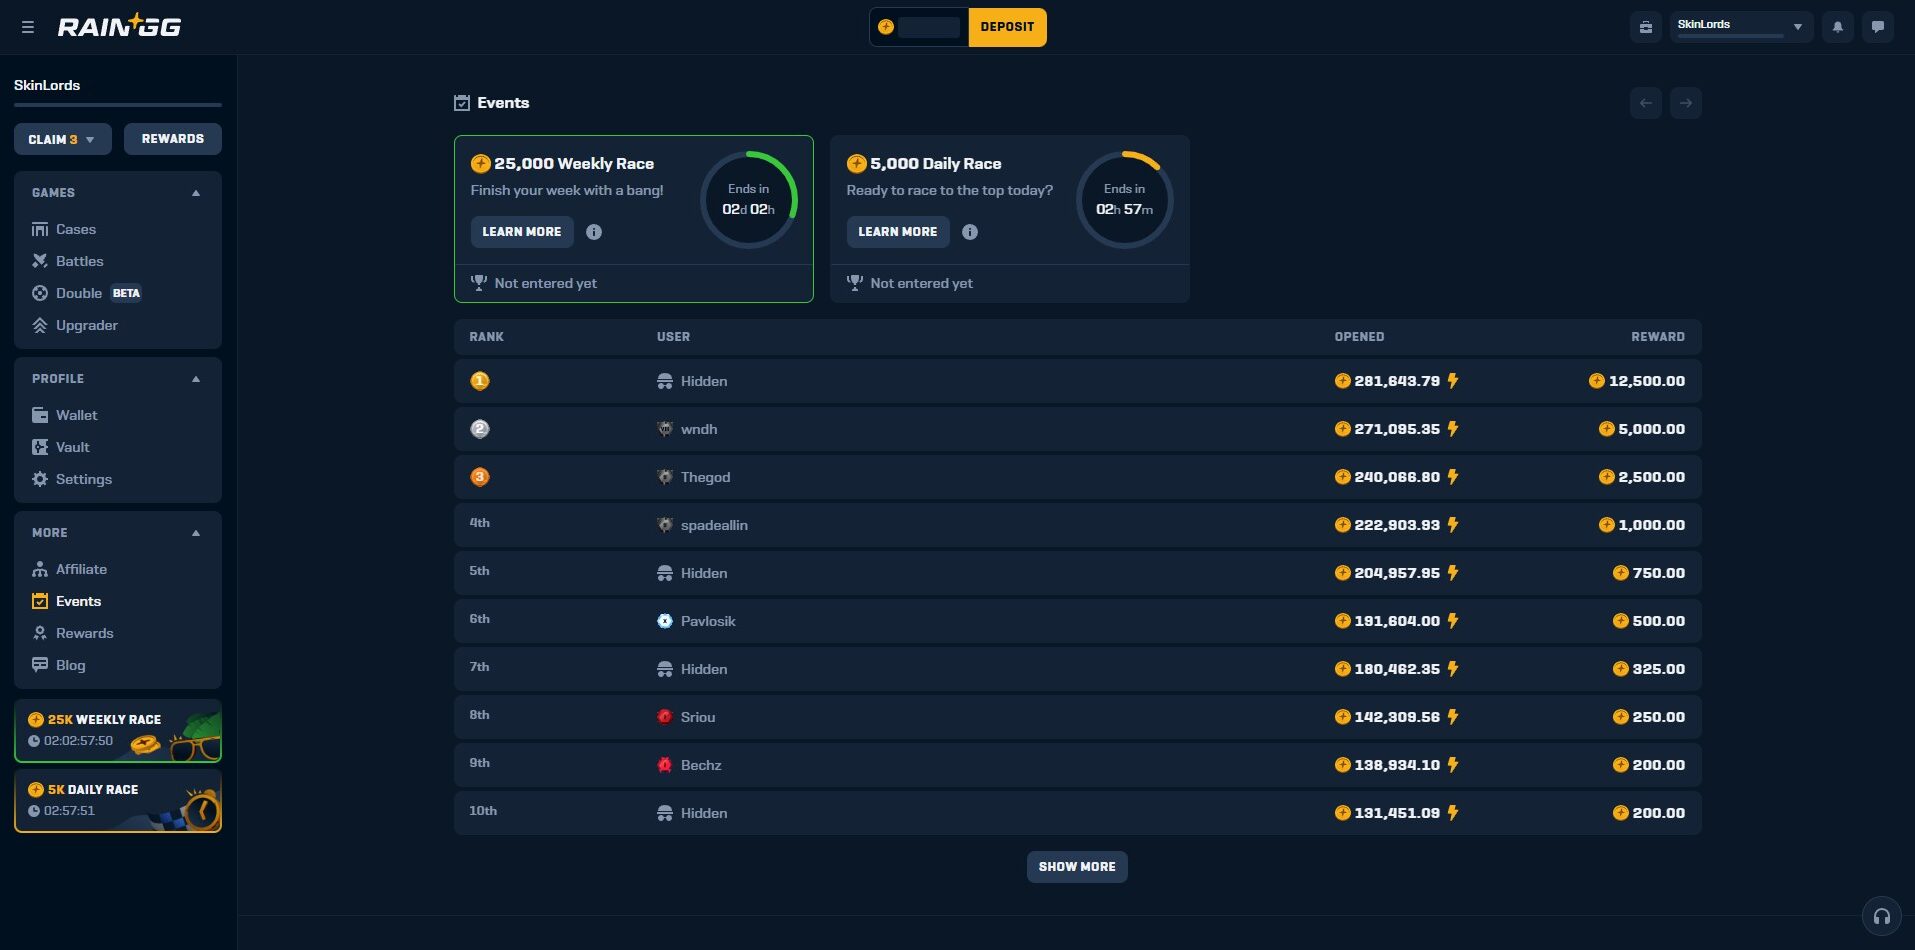Click Daily Race countdown ring

tap(1124, 199)
